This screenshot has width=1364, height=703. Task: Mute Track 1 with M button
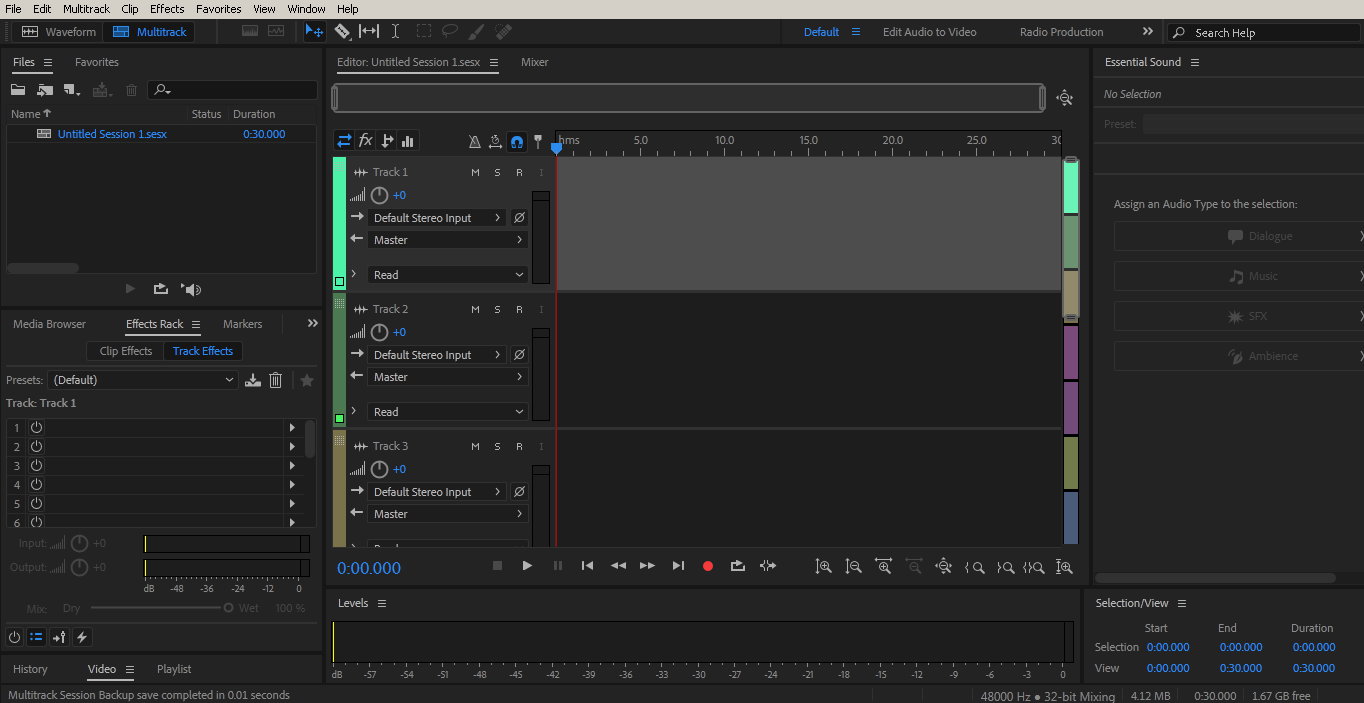click(475, 172)
